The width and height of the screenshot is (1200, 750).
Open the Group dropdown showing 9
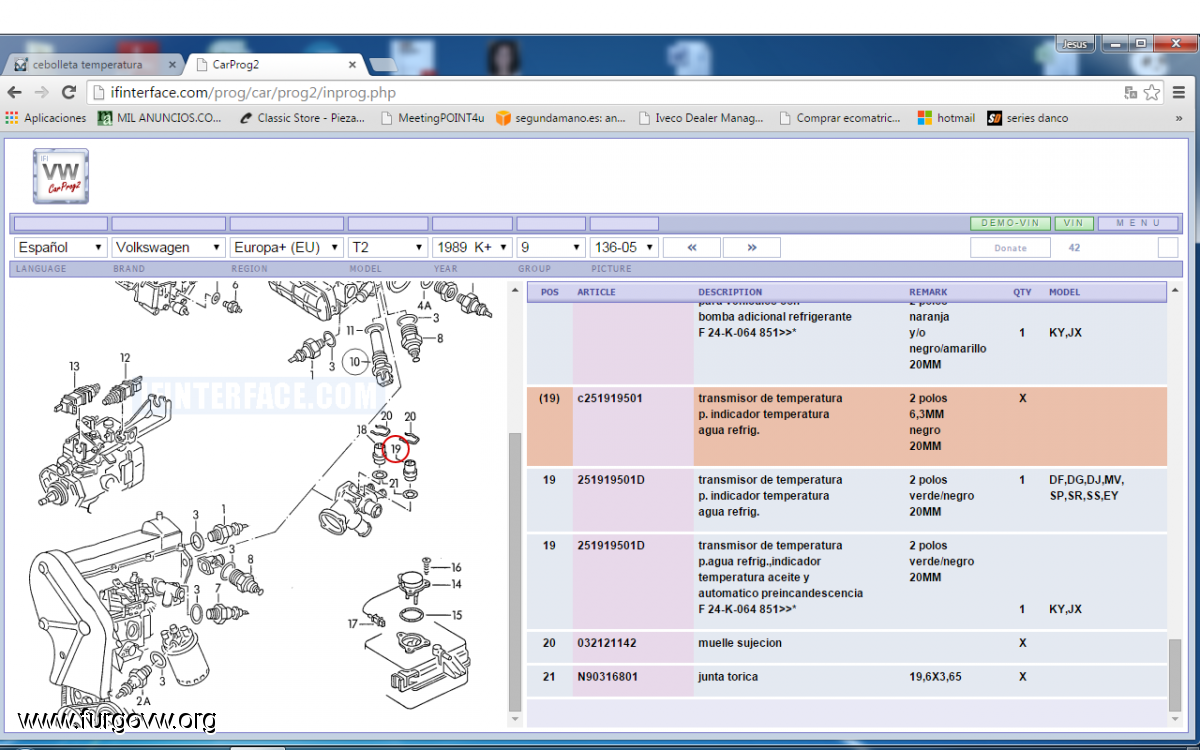click(x=551, y=247)
